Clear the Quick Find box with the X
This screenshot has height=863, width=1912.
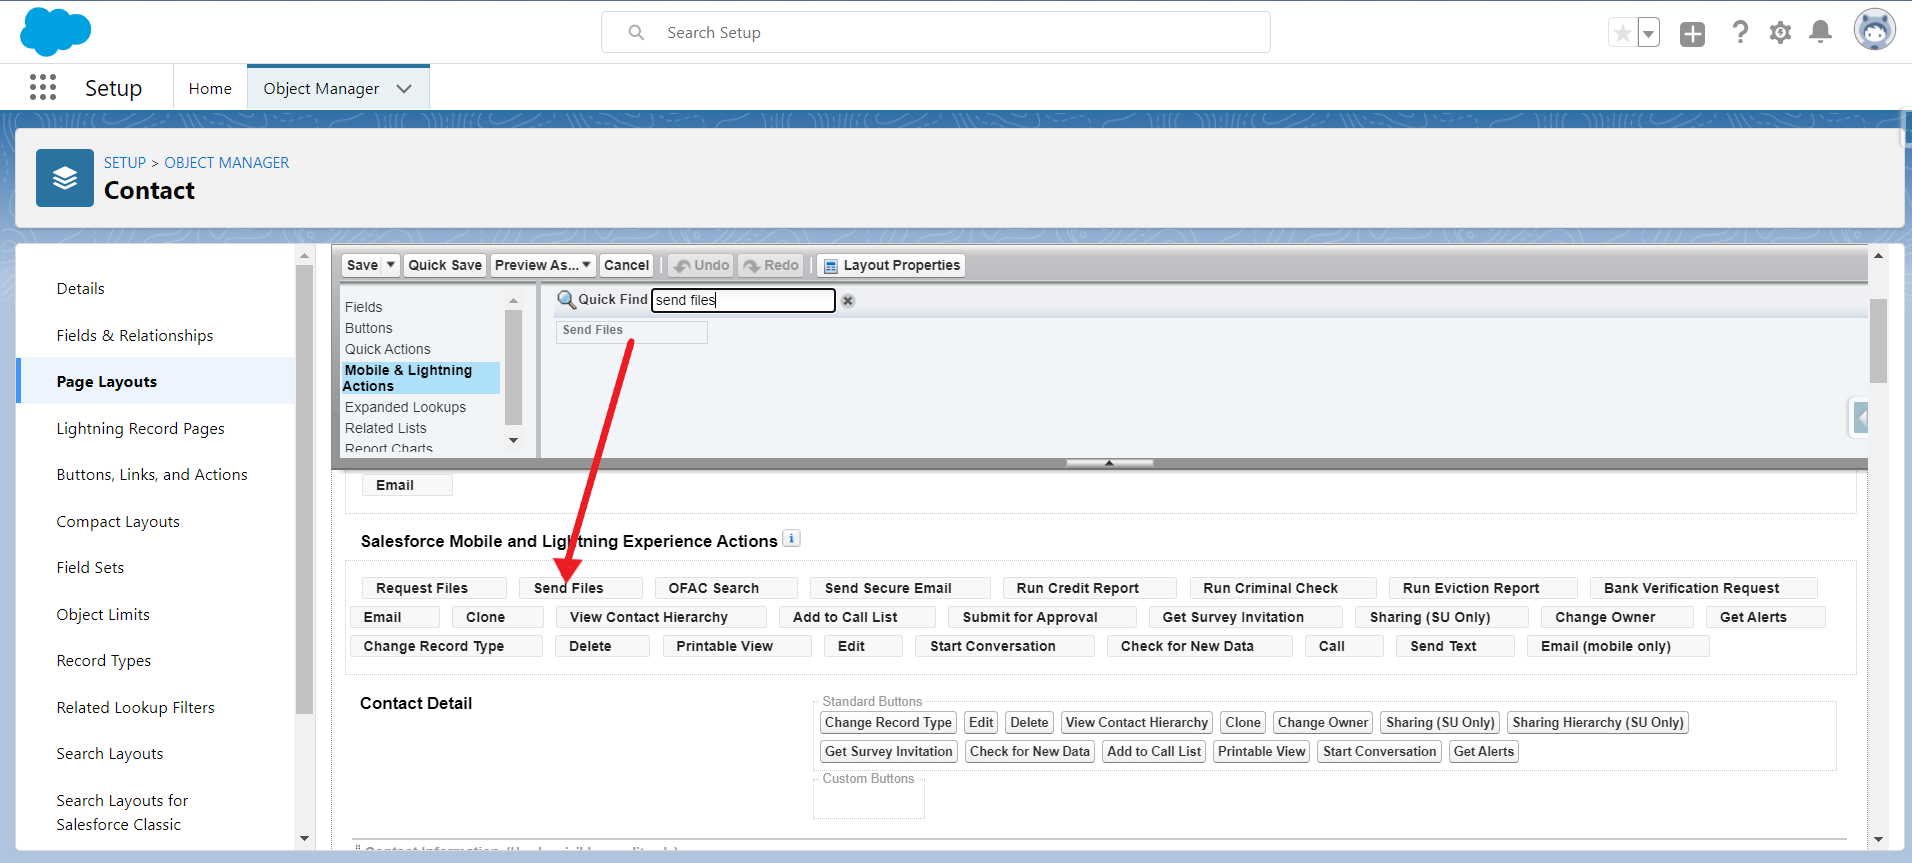pos(848,301)
